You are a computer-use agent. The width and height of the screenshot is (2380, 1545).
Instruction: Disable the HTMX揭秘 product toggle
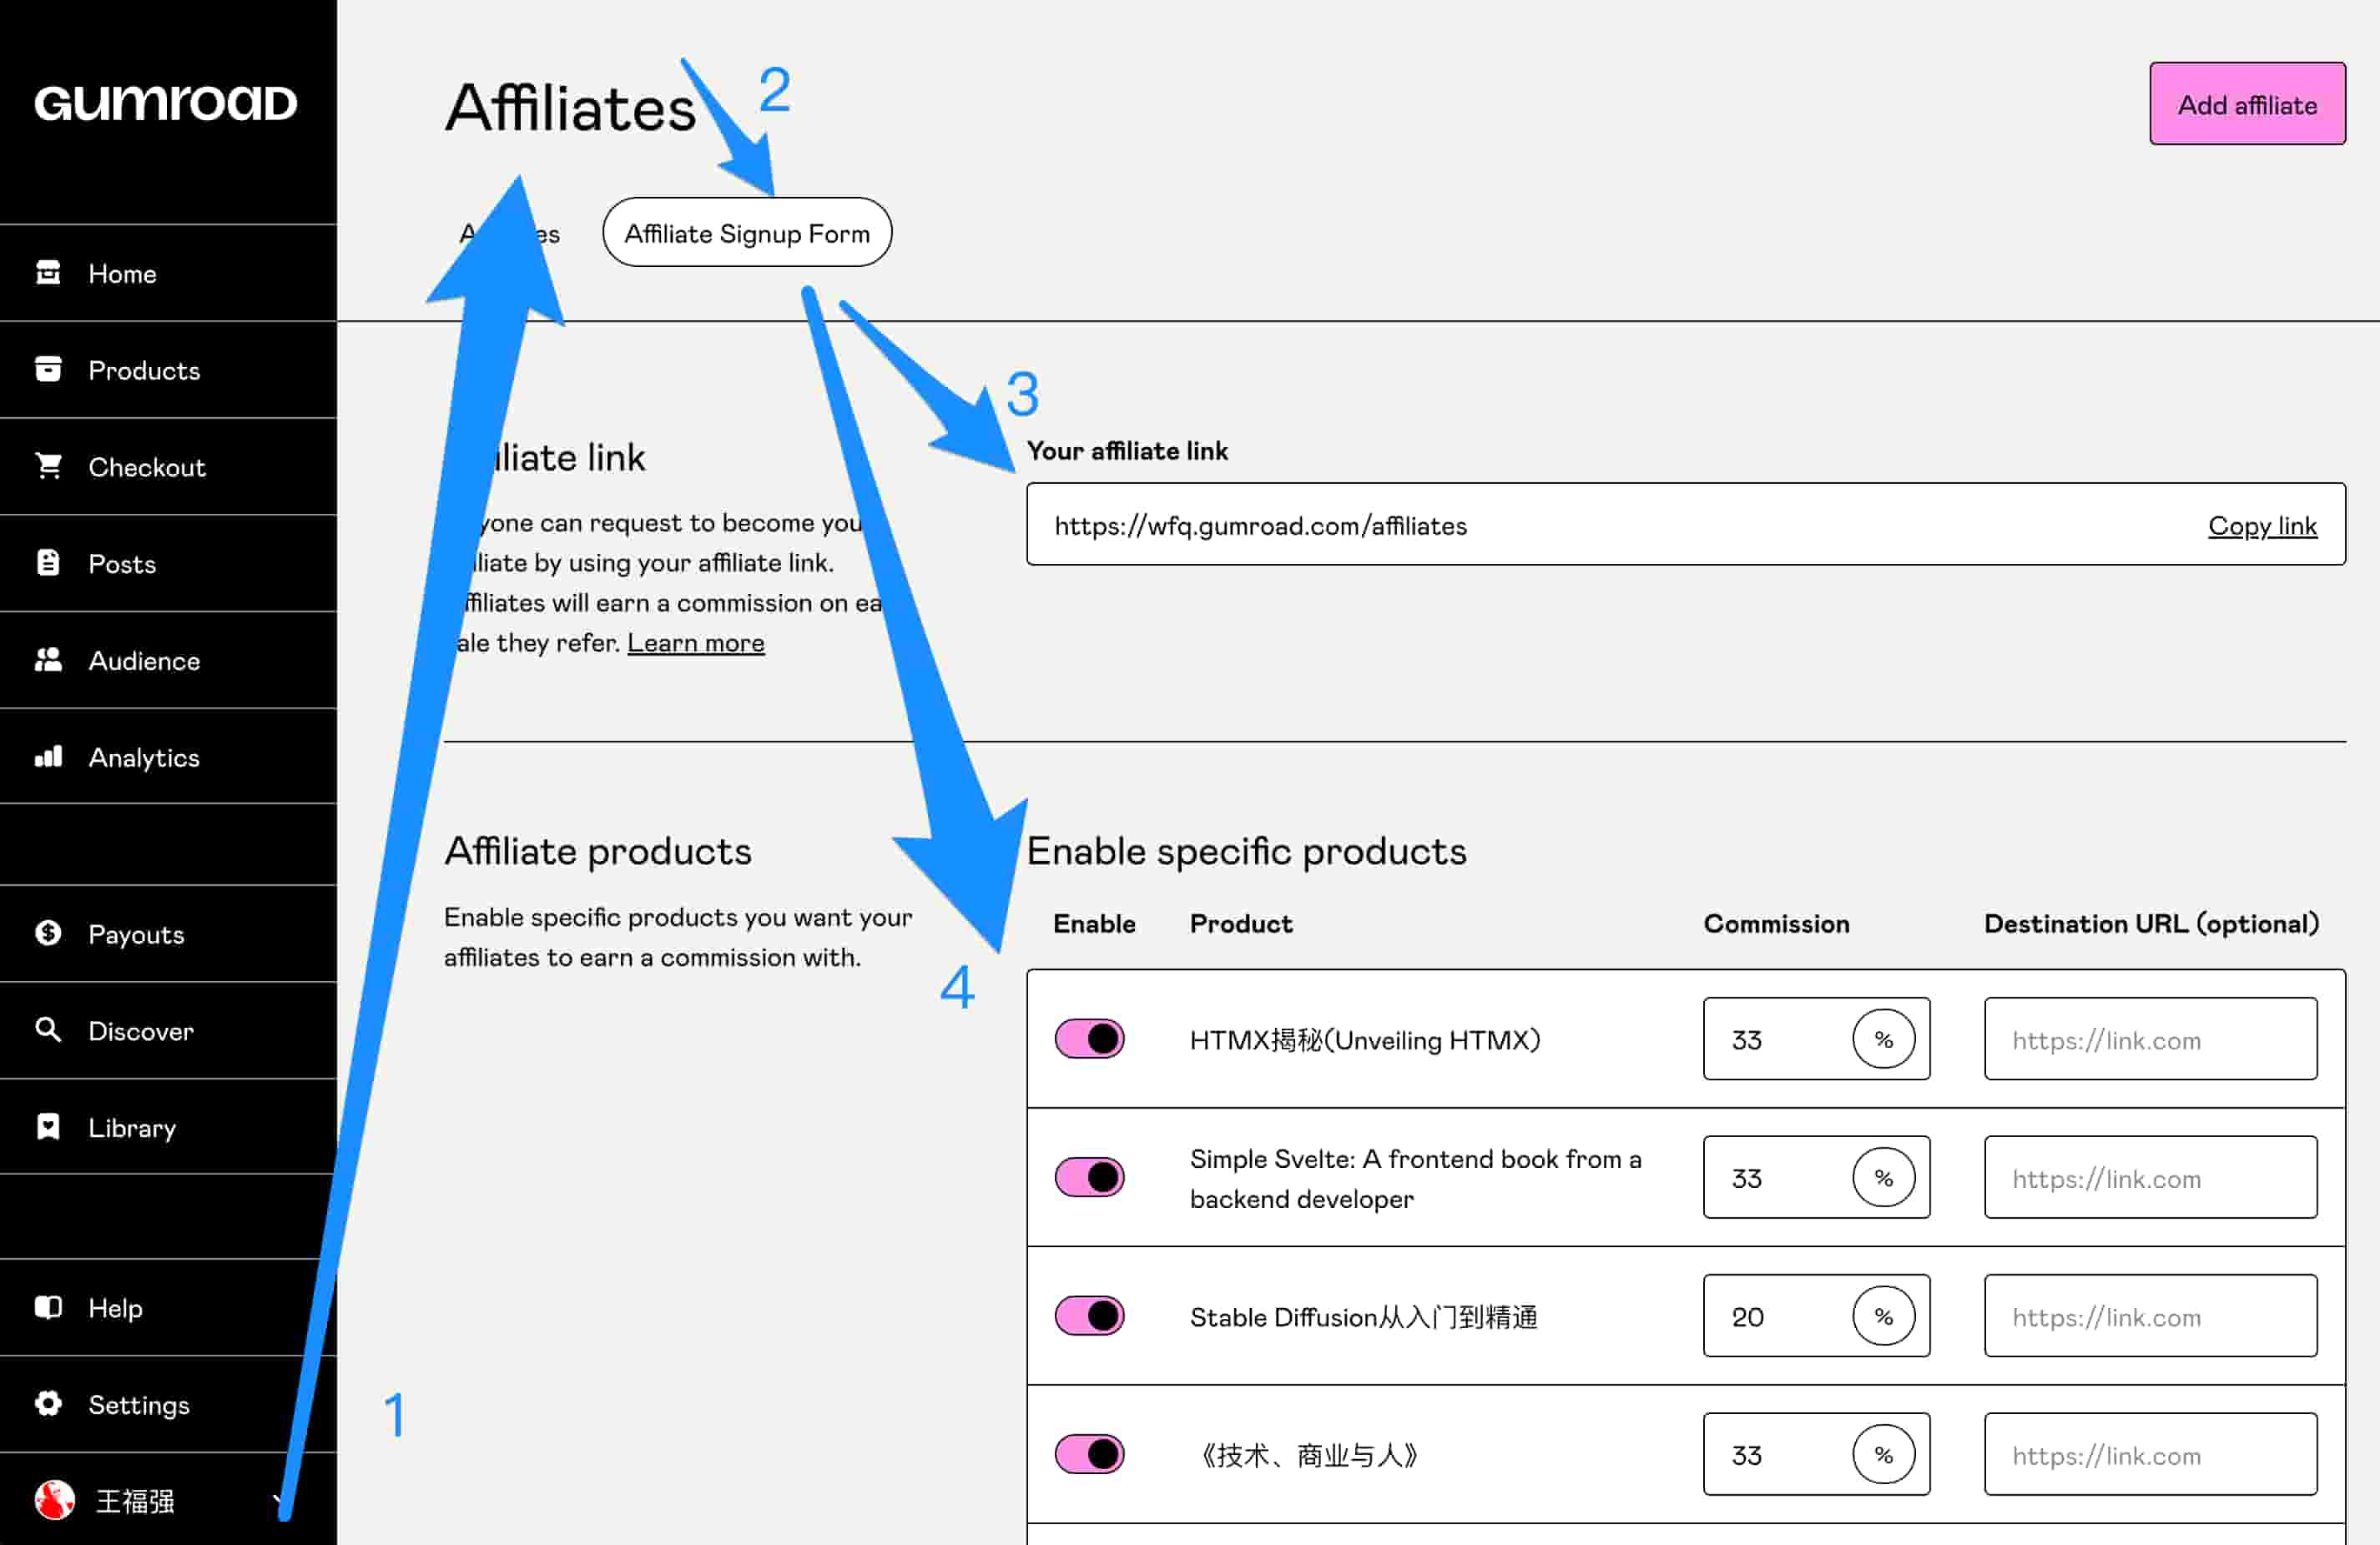tap(1089, 1039)
